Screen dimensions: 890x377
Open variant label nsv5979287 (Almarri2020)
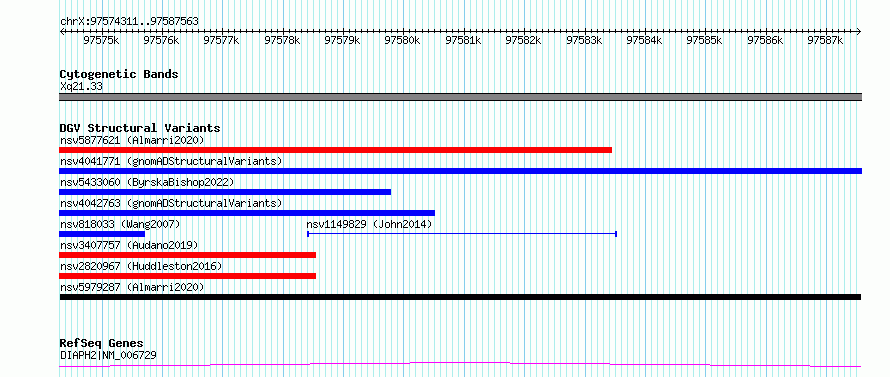pyautogui.click(x=132, y=287)
